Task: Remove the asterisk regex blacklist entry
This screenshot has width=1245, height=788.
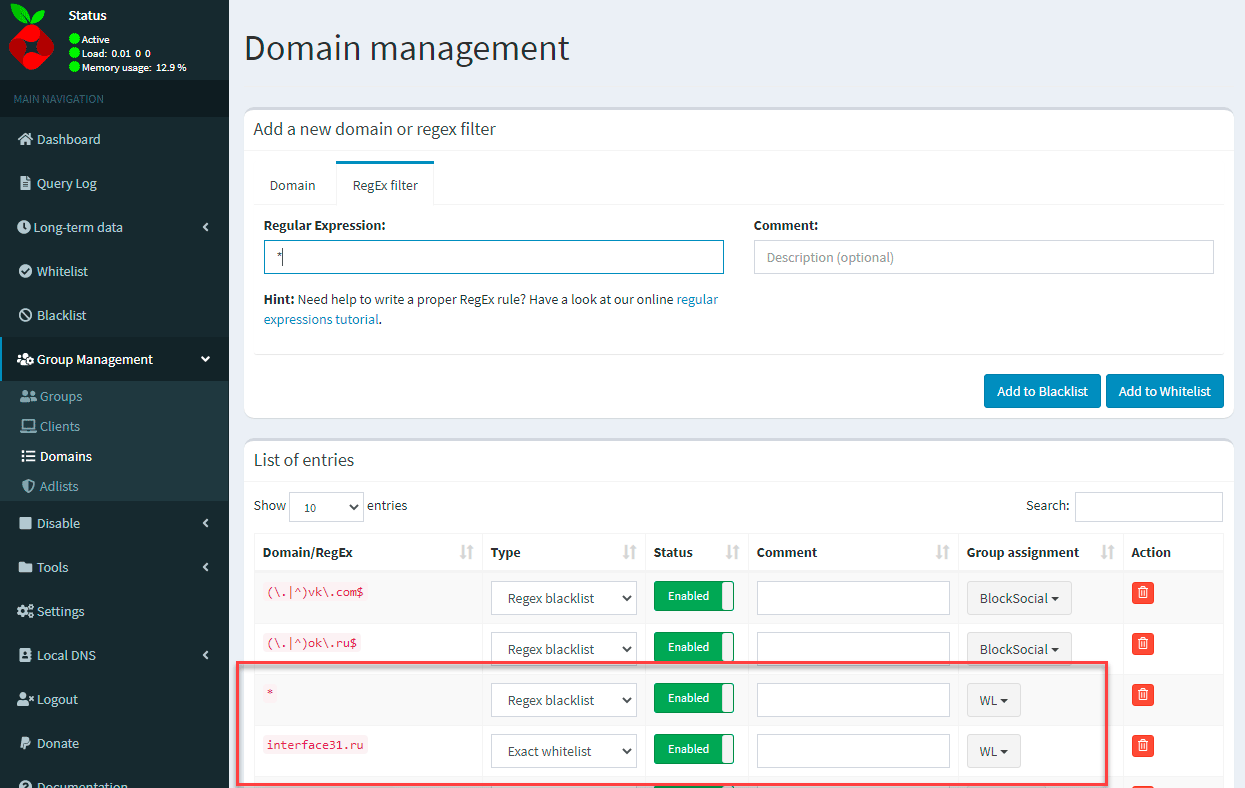Action: (x=1143, y=695)
